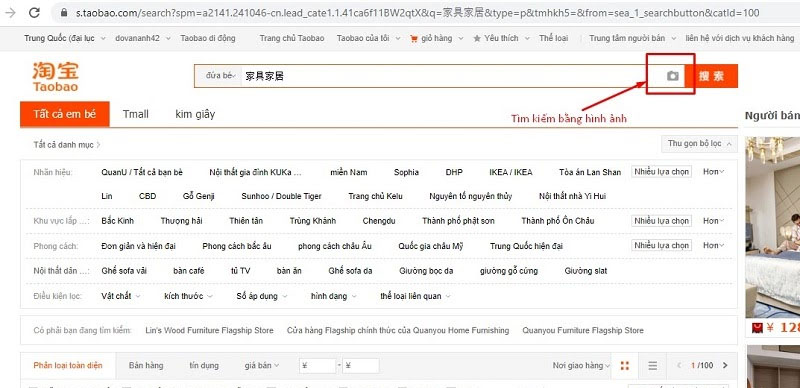800x388 pixels.
Task: Click 'Trang chủ Taobao' link
Action: point(292,38)
